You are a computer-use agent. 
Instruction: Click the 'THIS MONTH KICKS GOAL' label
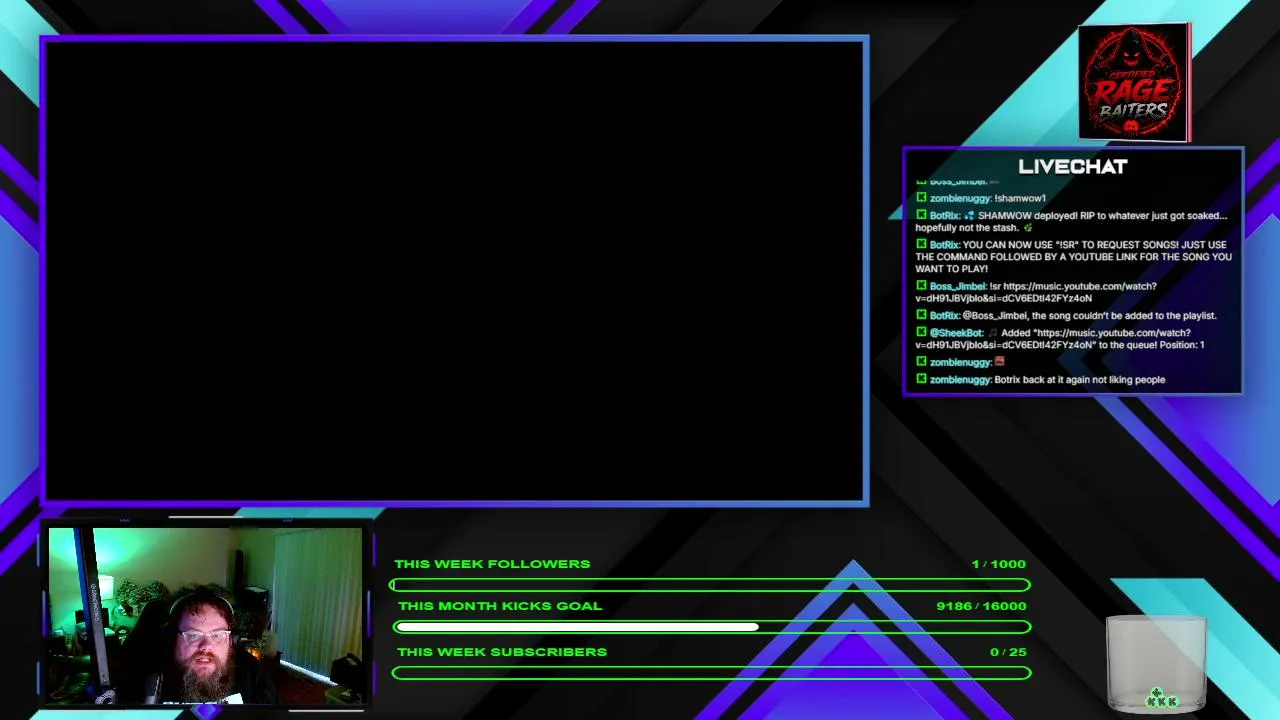click(500, 606)
